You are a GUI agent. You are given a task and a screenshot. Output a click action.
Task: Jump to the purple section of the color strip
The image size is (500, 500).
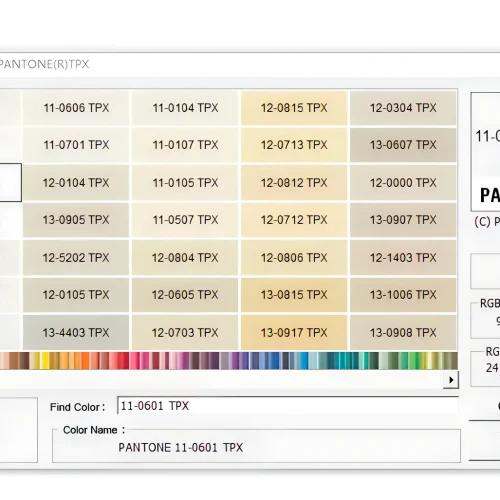[x=235, y=360]
